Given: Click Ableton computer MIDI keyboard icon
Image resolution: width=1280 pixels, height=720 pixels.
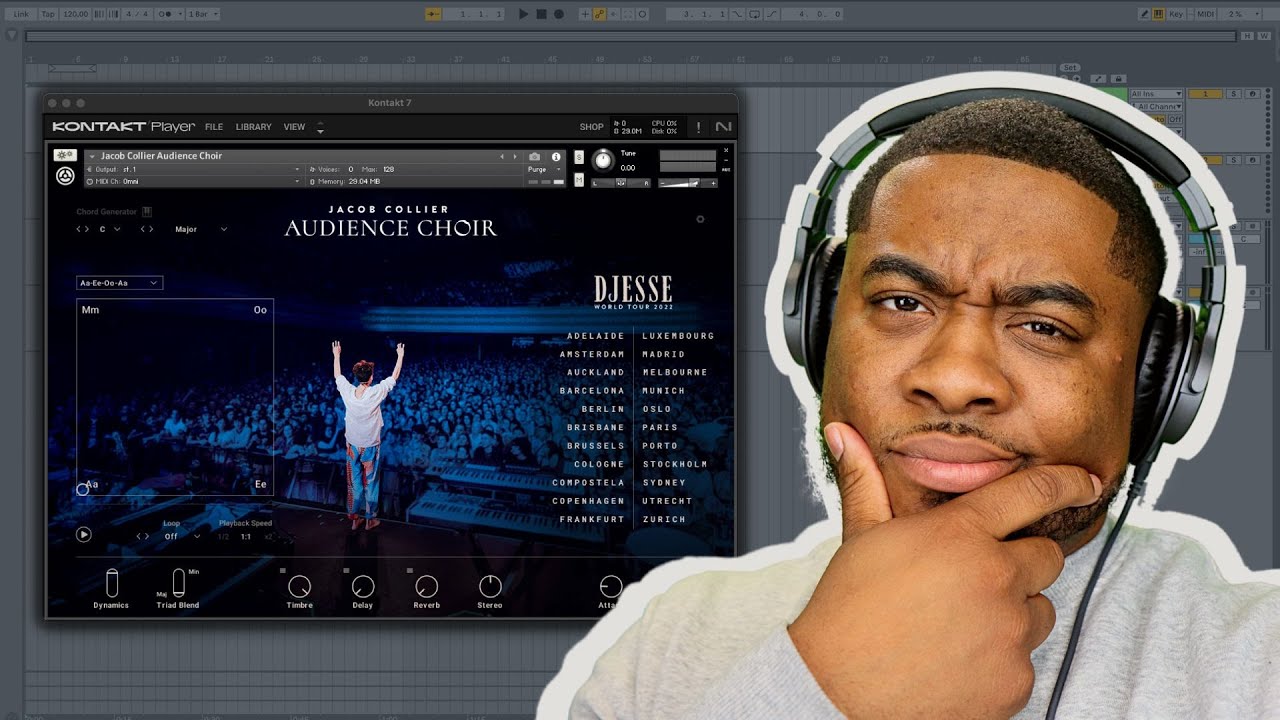Looking at the screenshot, I should pyautogui.click(x=1158, y=14).
